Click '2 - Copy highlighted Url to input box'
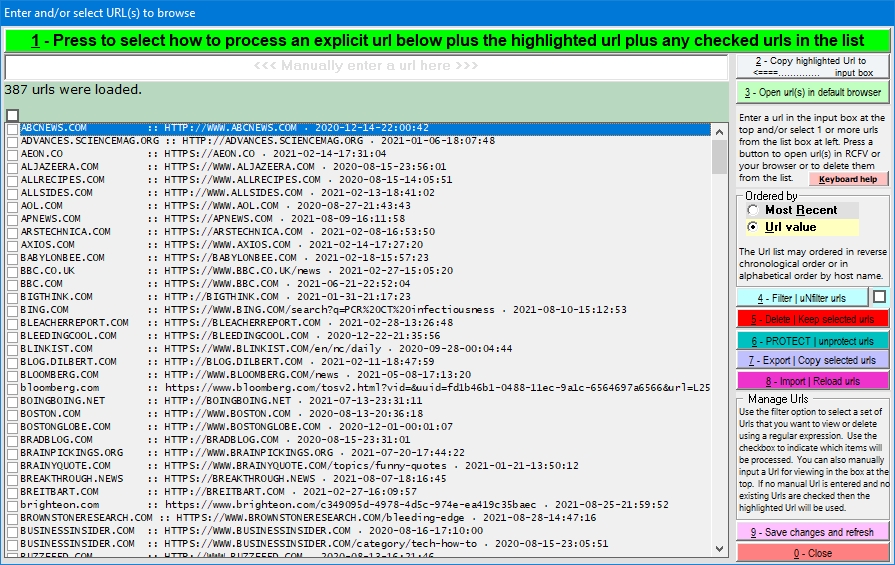895x565 pixels. (x=812, y=66)
